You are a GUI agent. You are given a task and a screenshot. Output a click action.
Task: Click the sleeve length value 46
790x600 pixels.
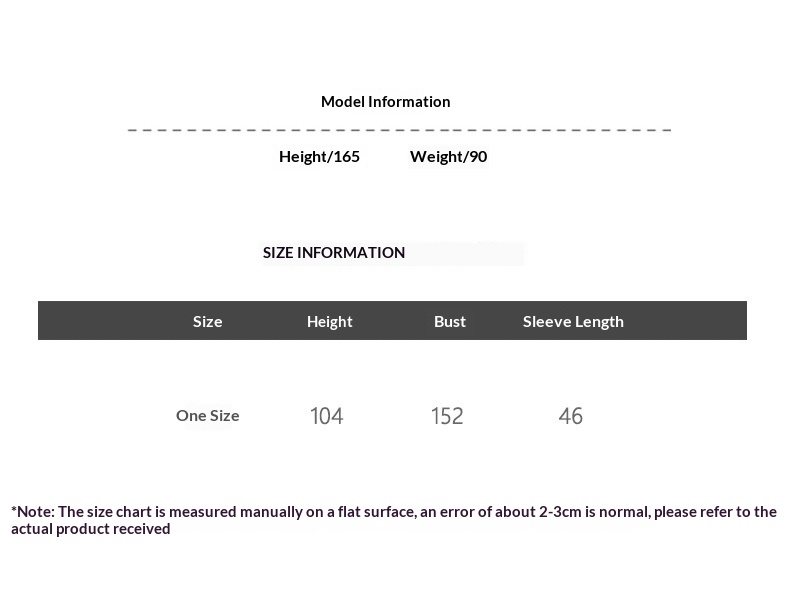click(570, 416)
